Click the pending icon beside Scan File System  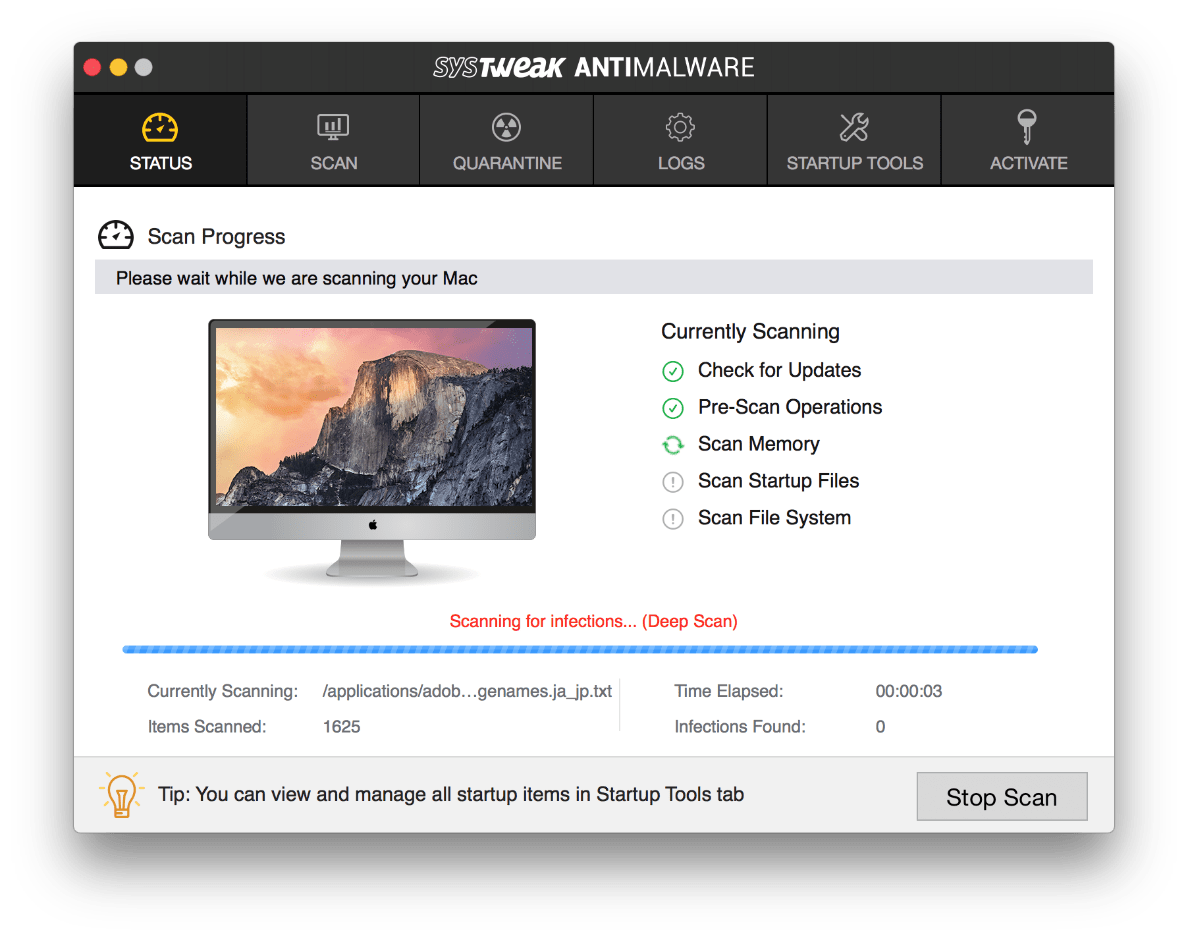point(673,519)
